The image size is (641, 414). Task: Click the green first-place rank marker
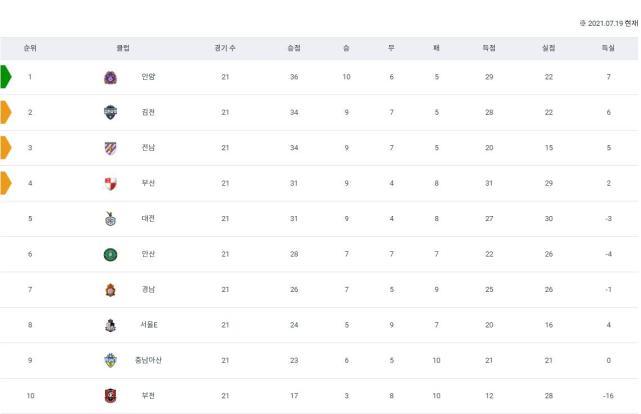(5, 77)
